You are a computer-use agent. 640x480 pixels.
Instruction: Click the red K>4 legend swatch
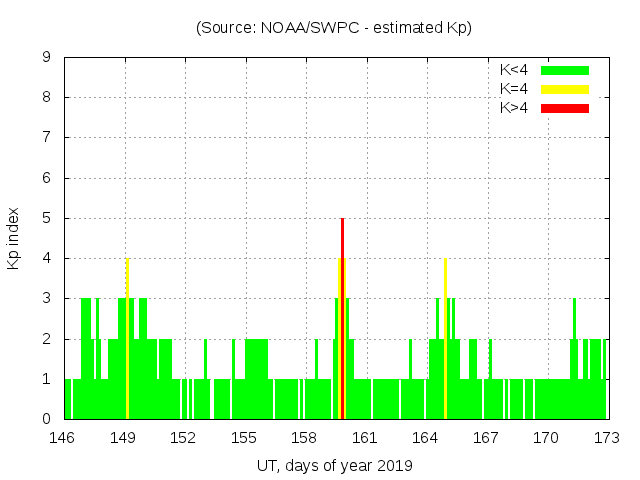[565, 108]
